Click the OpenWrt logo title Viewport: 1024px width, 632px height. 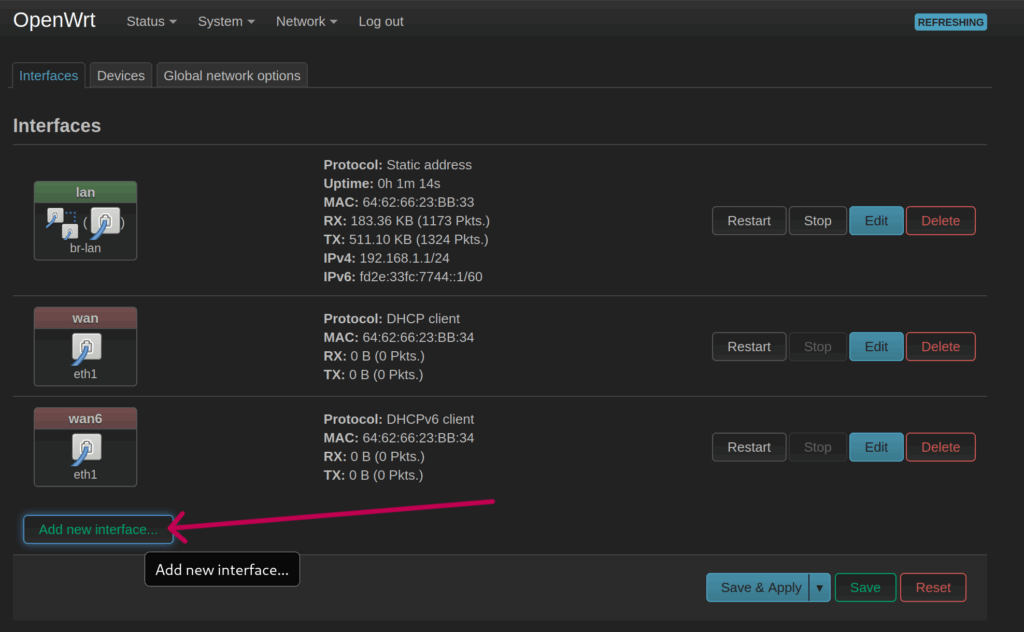pyautogui.click(x=54, y=21)
